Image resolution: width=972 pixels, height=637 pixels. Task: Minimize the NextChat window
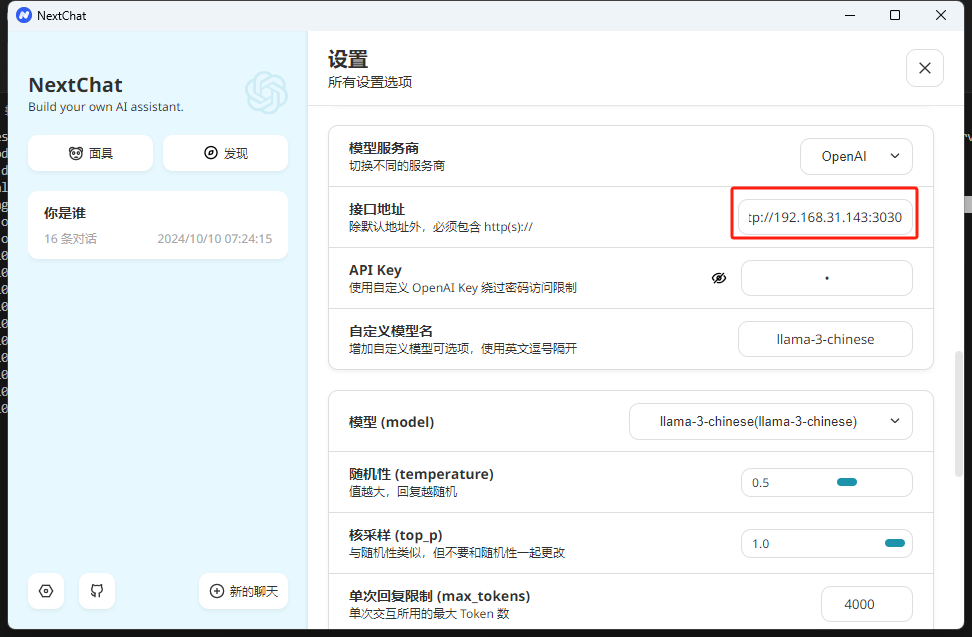(850, 15)
